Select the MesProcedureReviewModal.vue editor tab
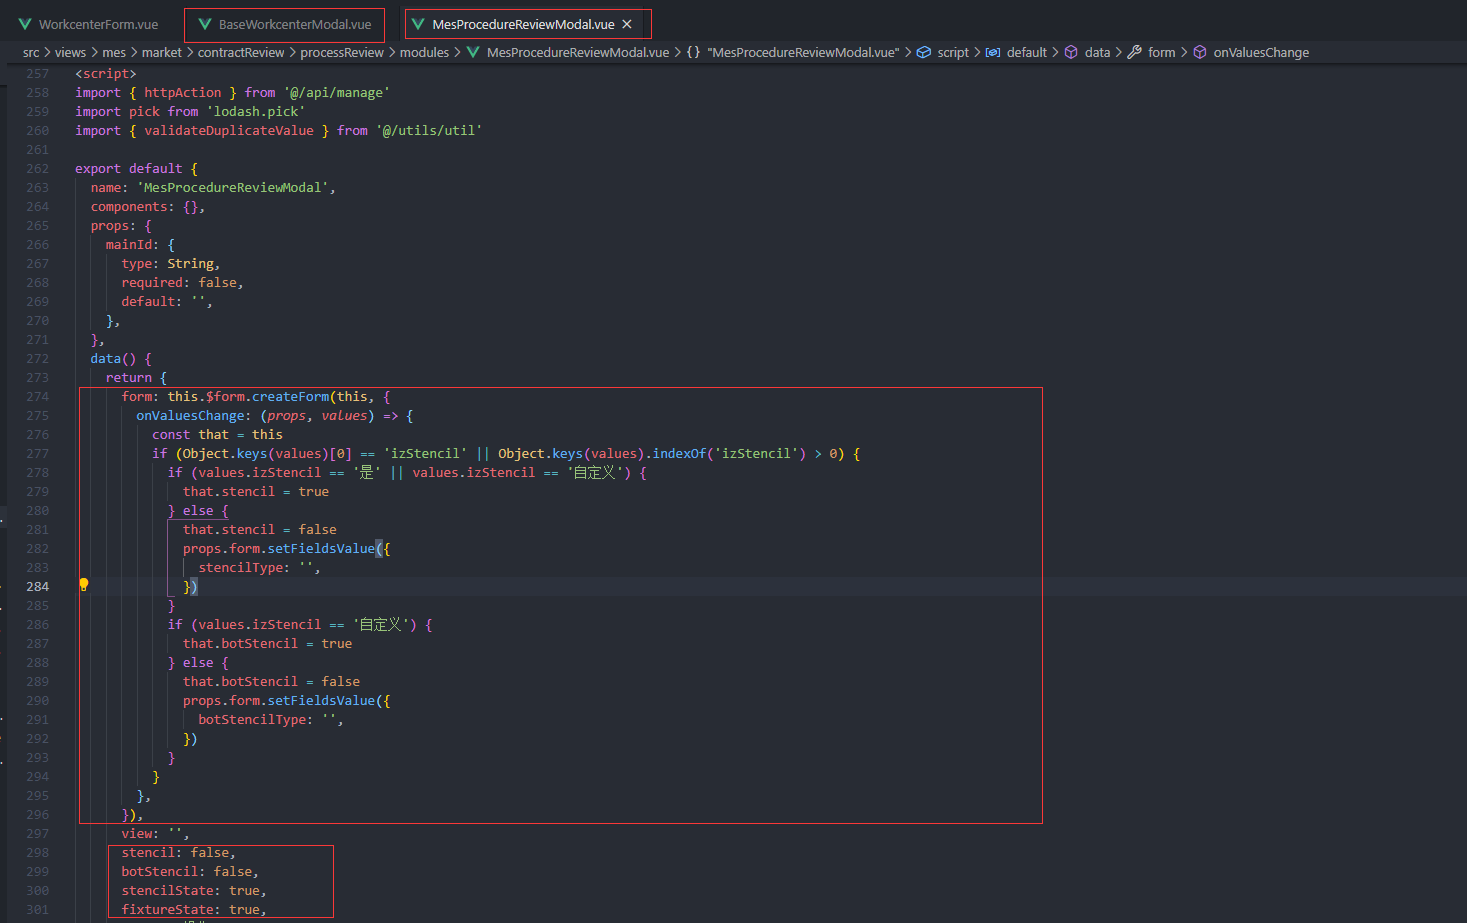Image resolution: width=1467 pixels, height=923 pixels. [523, 24]
